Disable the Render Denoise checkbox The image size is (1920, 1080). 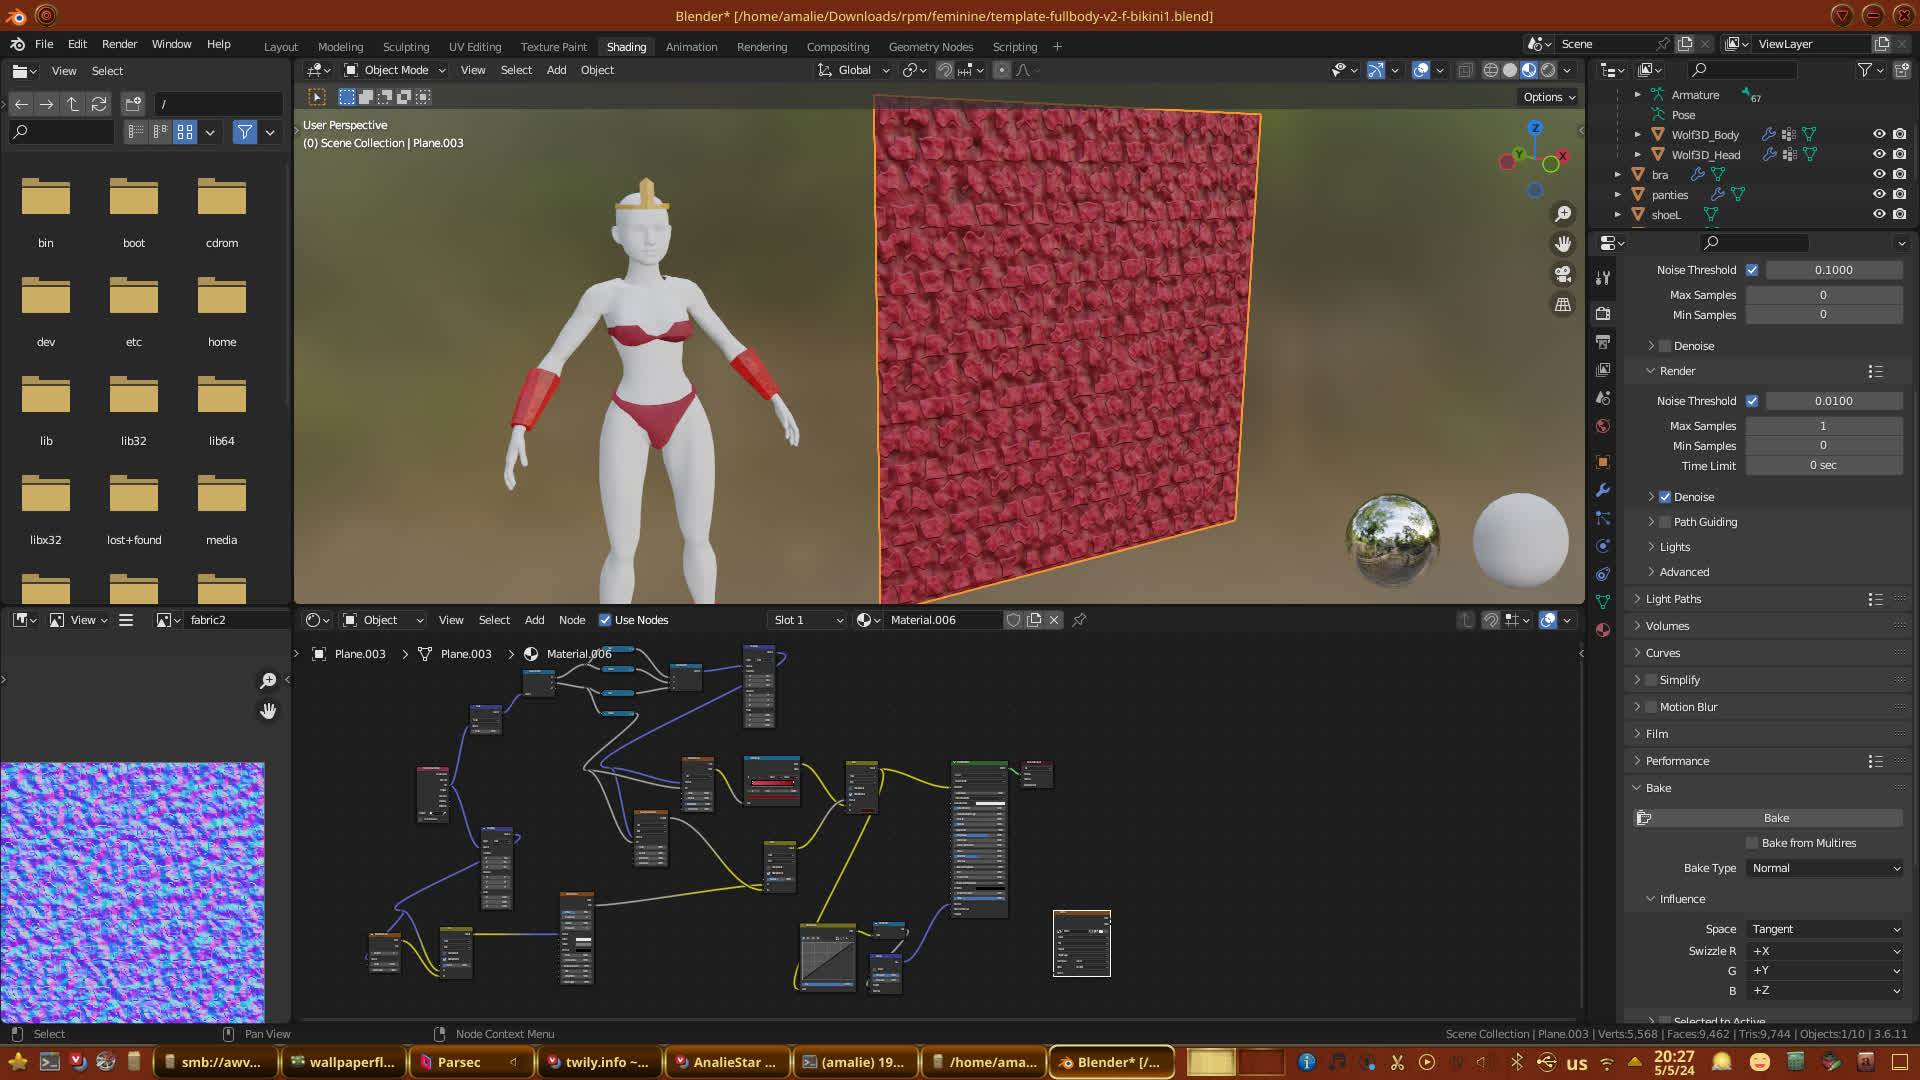click(x=1665, y=497)
